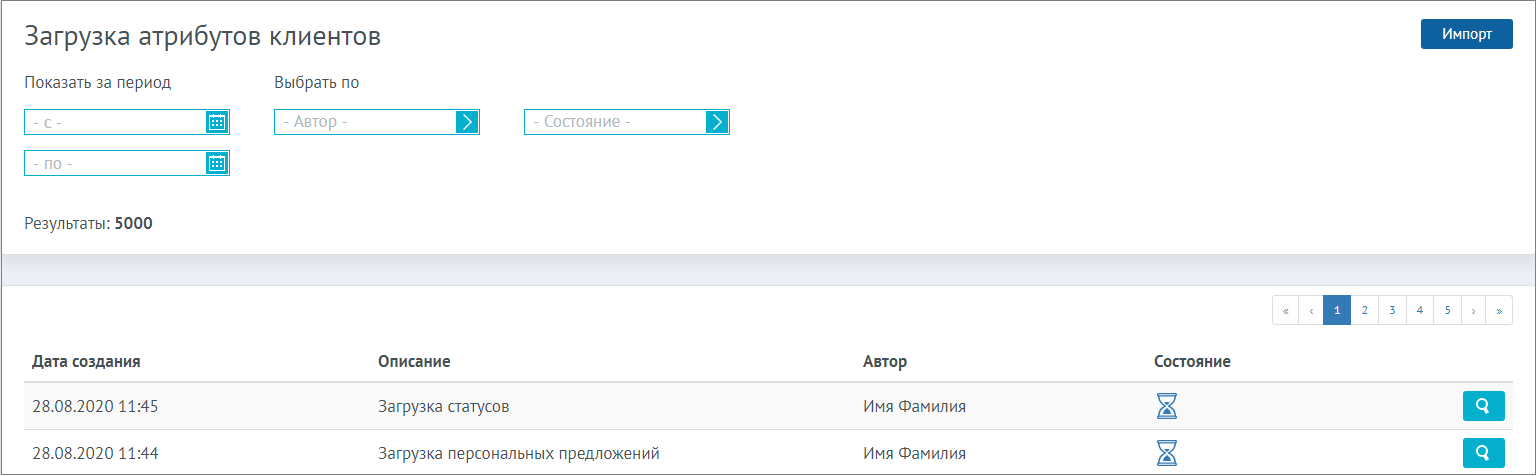The height and width of the screenshot is (476, 1536).
Task: Focus the start date 'с' input field
Action: (116, 122)
